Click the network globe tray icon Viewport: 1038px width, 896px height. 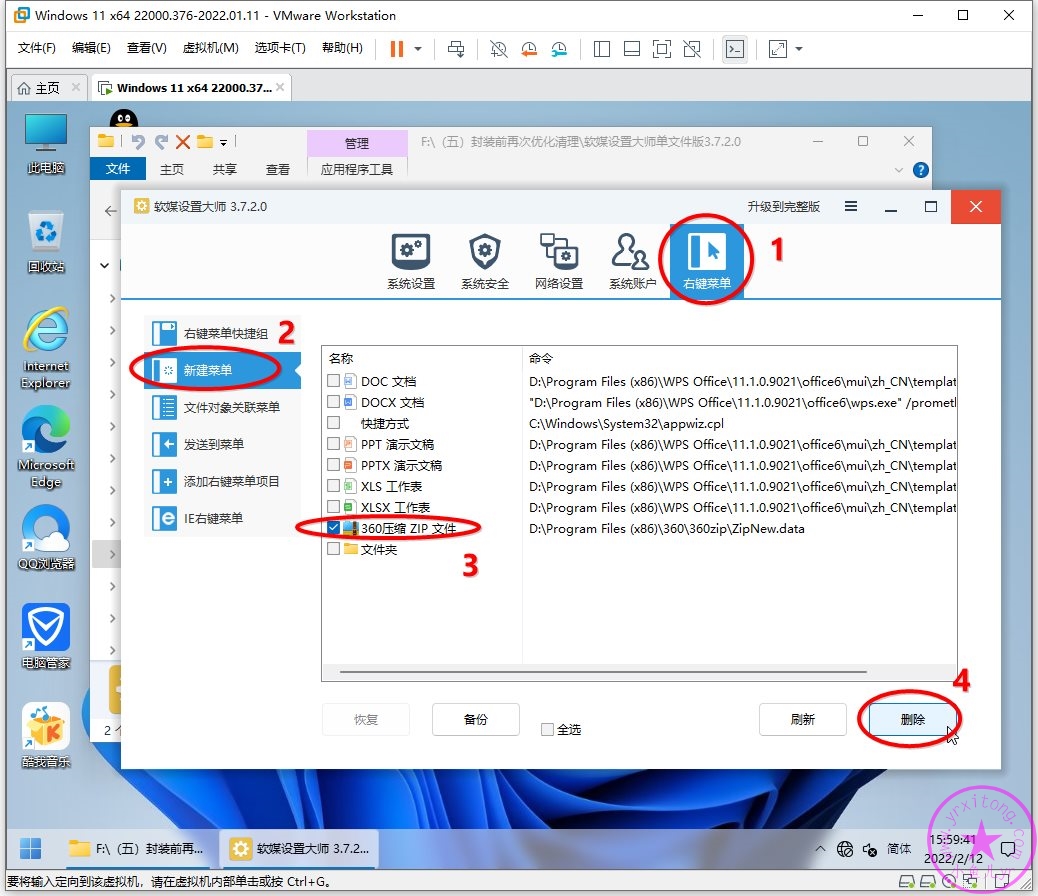coord(845,848)
